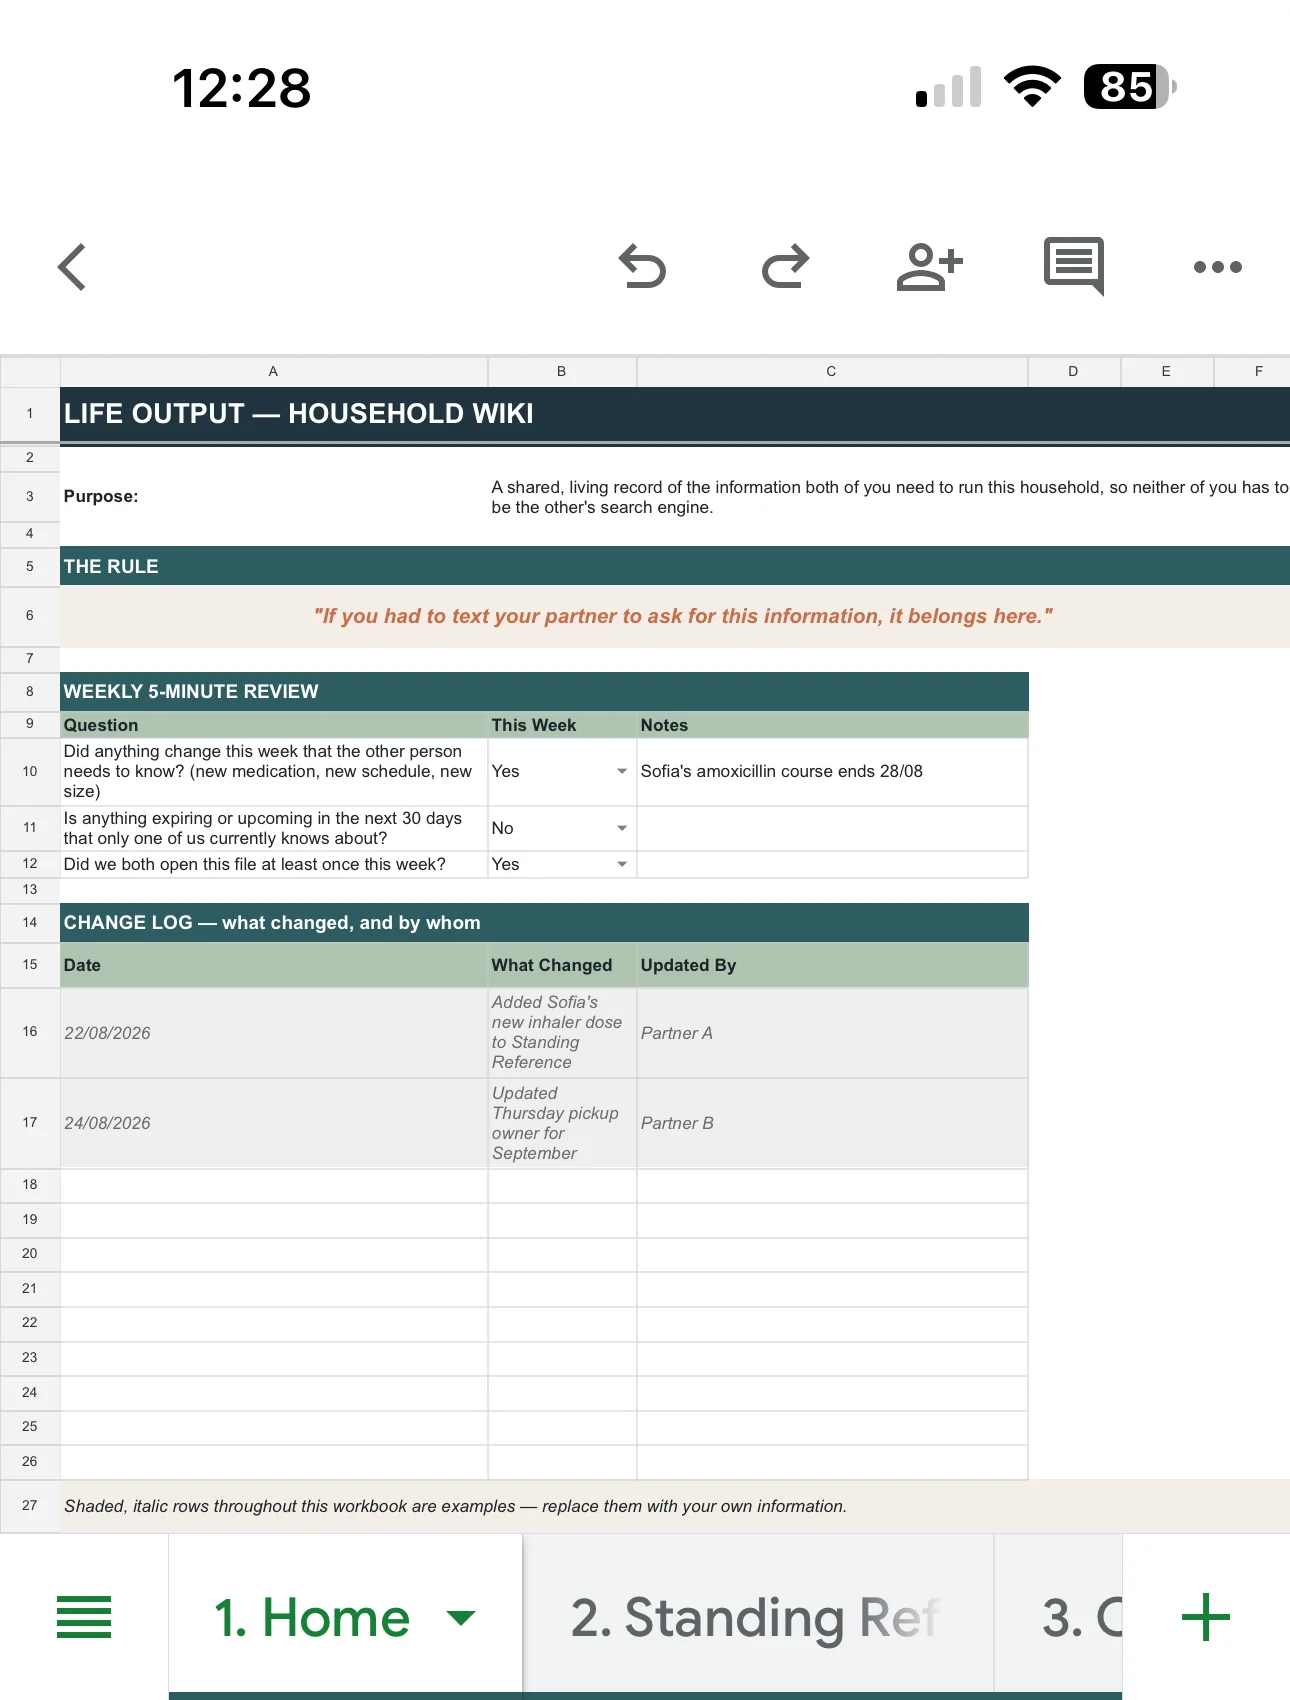Switch to the '2. Standing Ref' sheet tab

tap(758, 1617)
